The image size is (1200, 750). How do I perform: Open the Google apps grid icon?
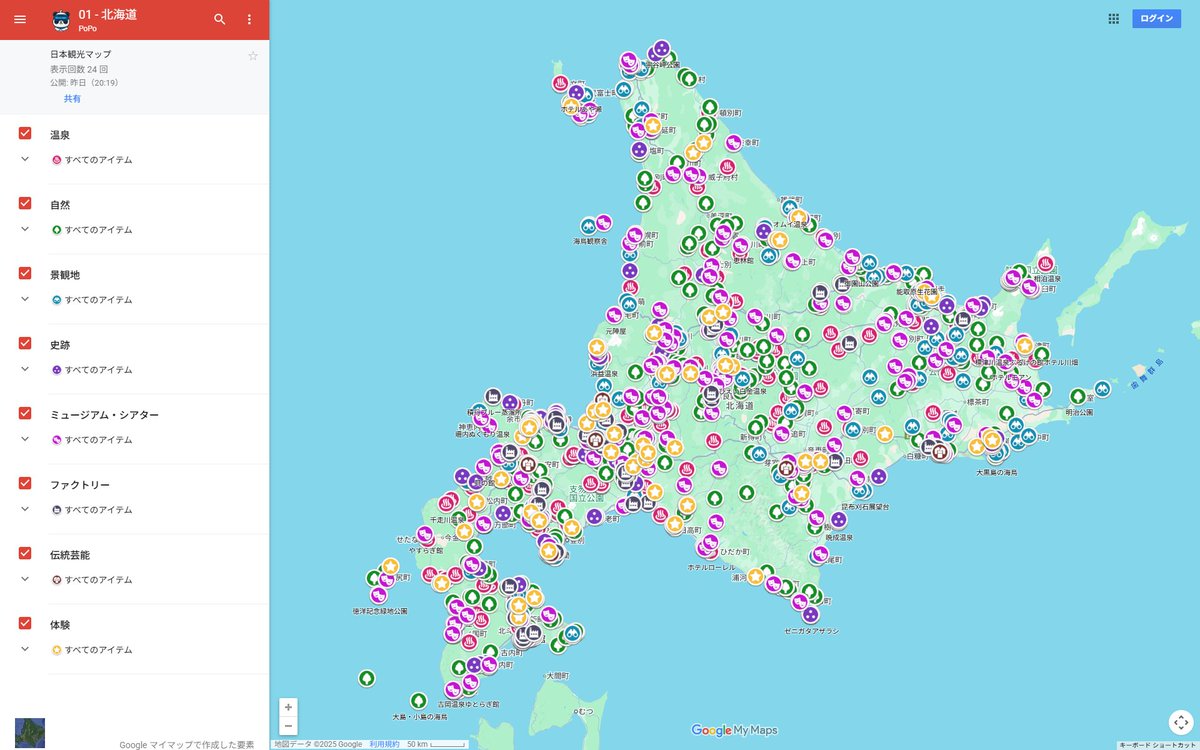1114,18
